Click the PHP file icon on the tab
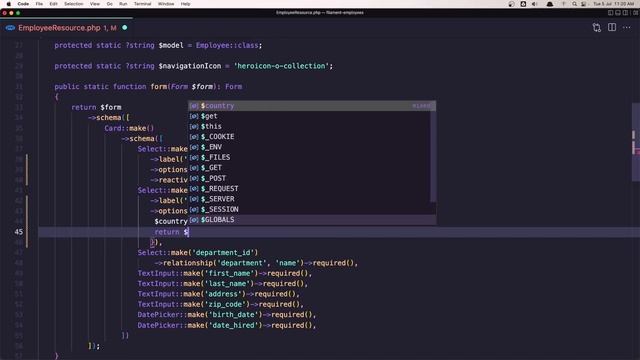Screen dimensions: 640x360 (x=10, y=28)
